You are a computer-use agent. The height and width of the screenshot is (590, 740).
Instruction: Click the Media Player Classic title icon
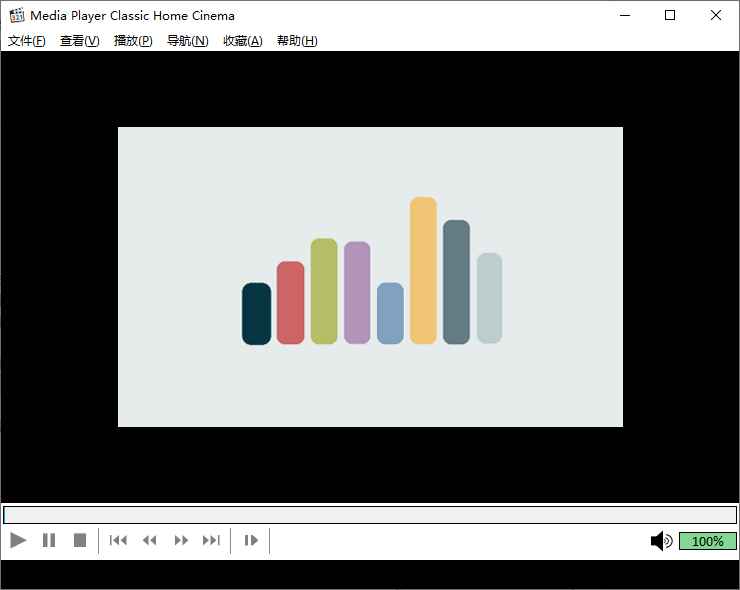[17, 15]
